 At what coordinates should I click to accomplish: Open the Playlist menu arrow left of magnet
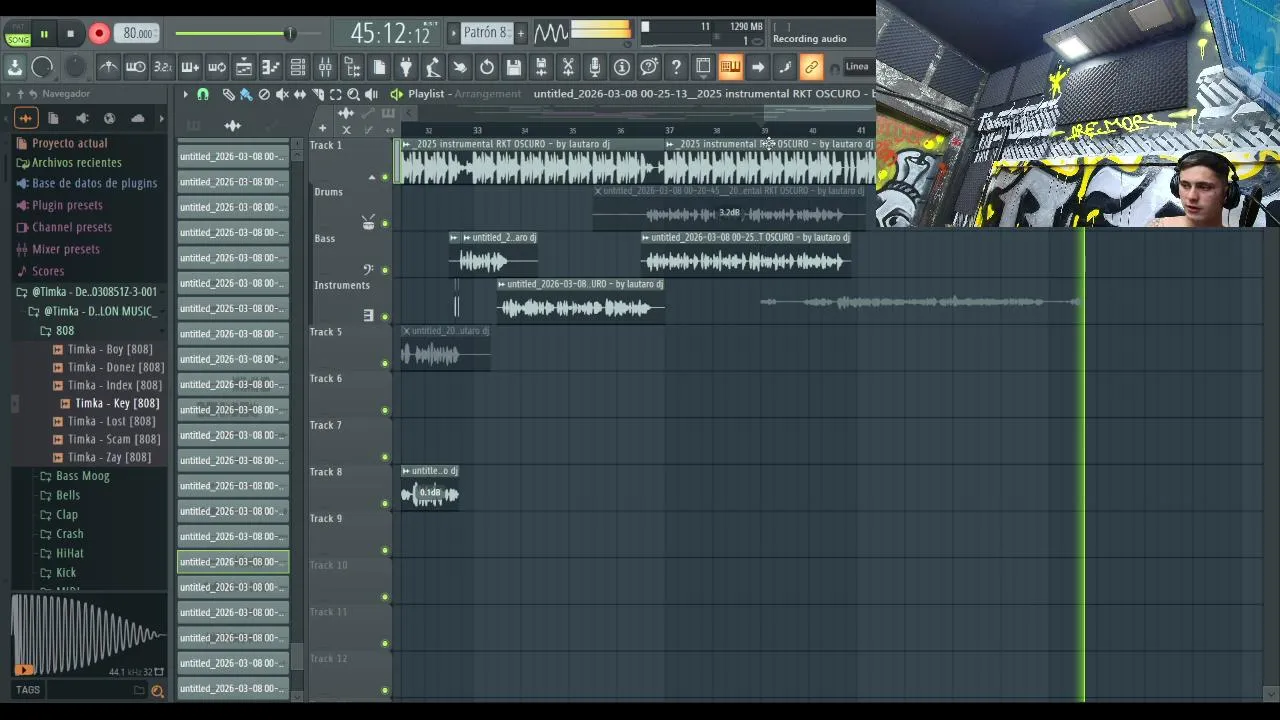[185, 94]
